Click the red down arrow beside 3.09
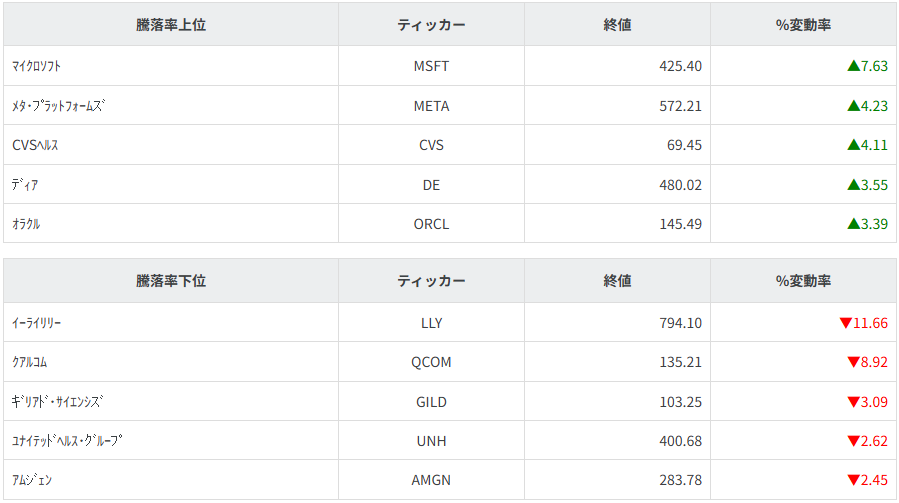This screenshot has height=503, width=899. [853, 402]
